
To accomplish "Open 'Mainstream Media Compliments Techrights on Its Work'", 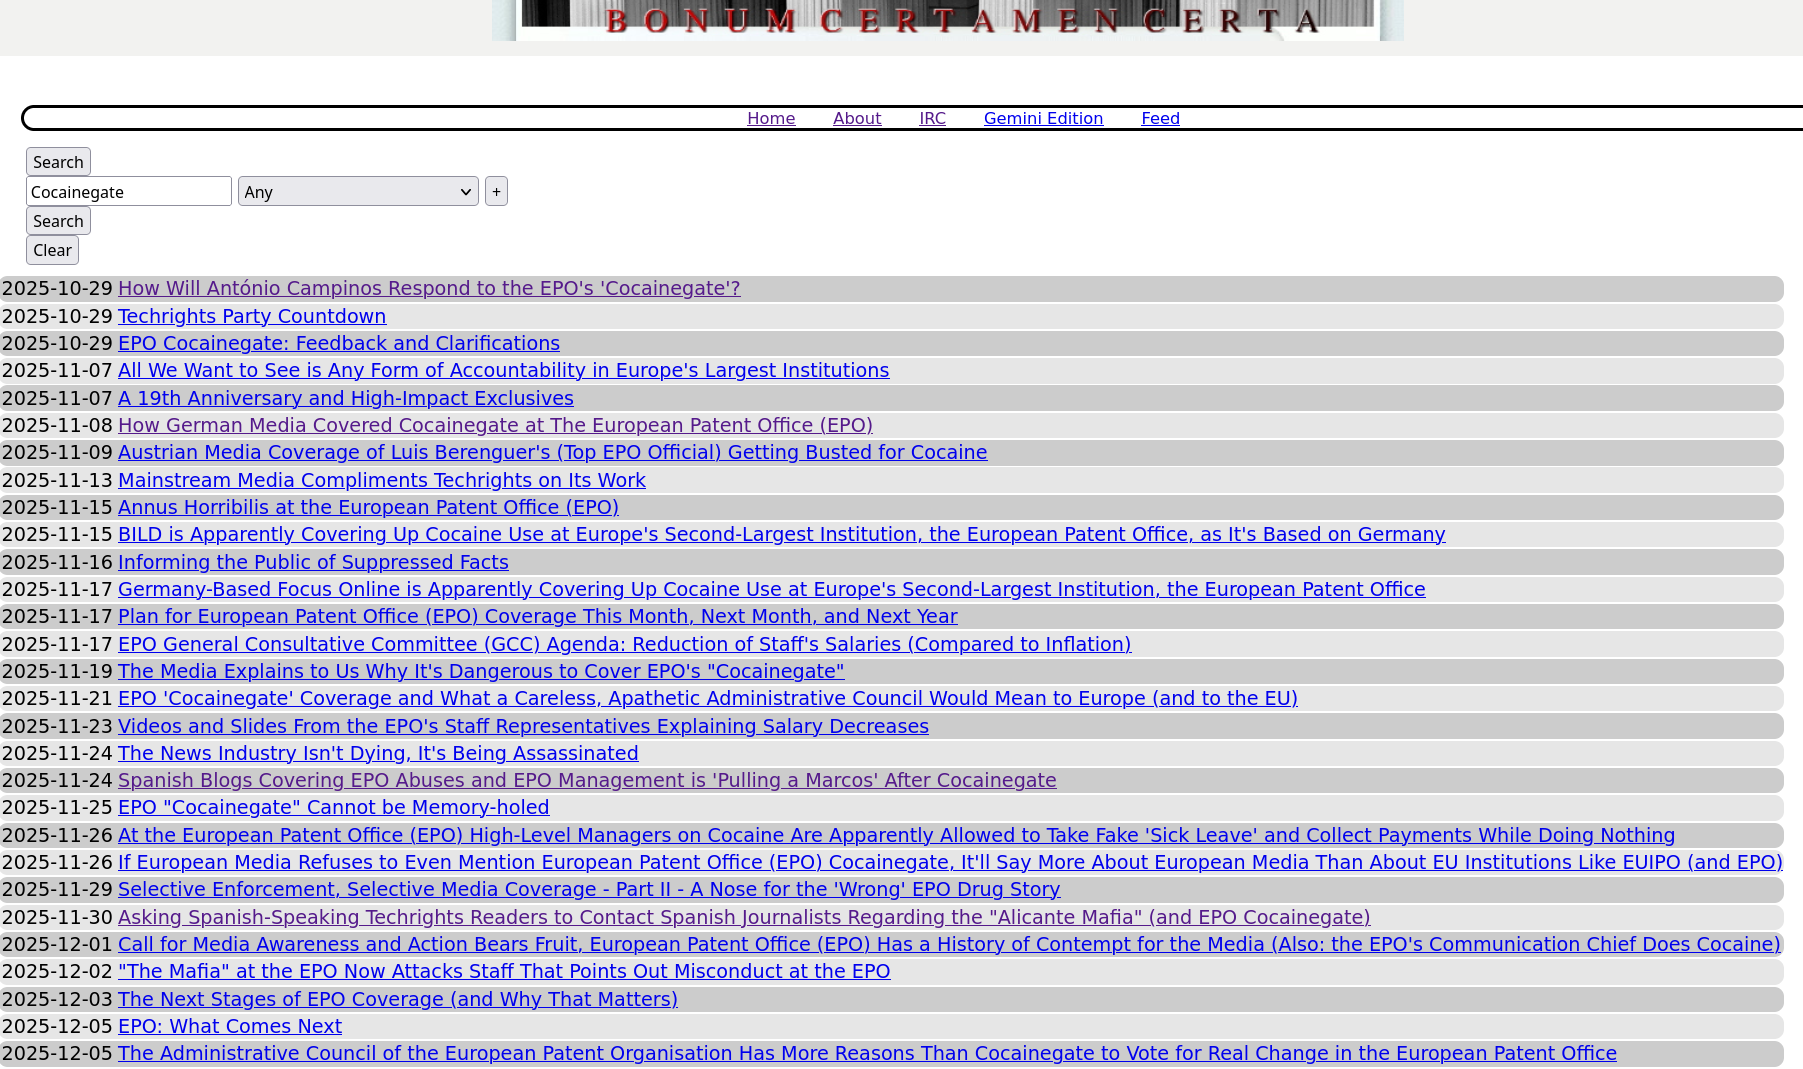I will (381, 480).
